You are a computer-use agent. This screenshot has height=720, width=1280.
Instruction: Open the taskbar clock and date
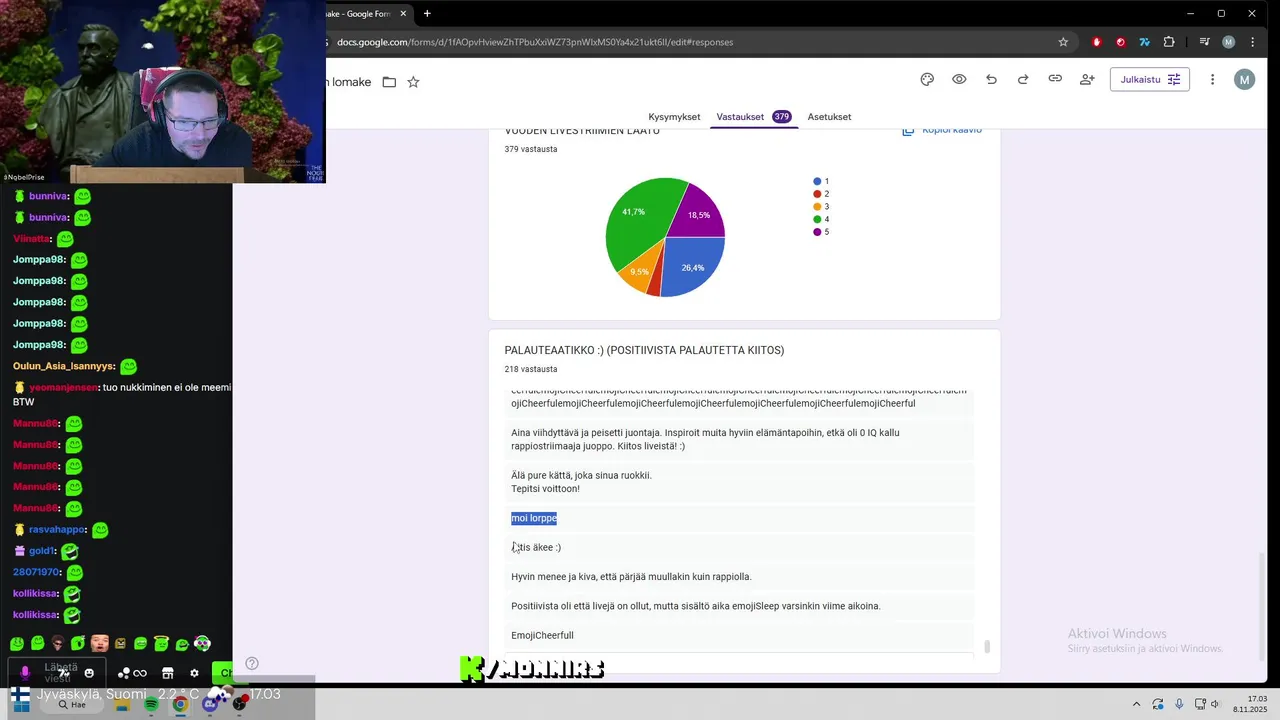1250,704
